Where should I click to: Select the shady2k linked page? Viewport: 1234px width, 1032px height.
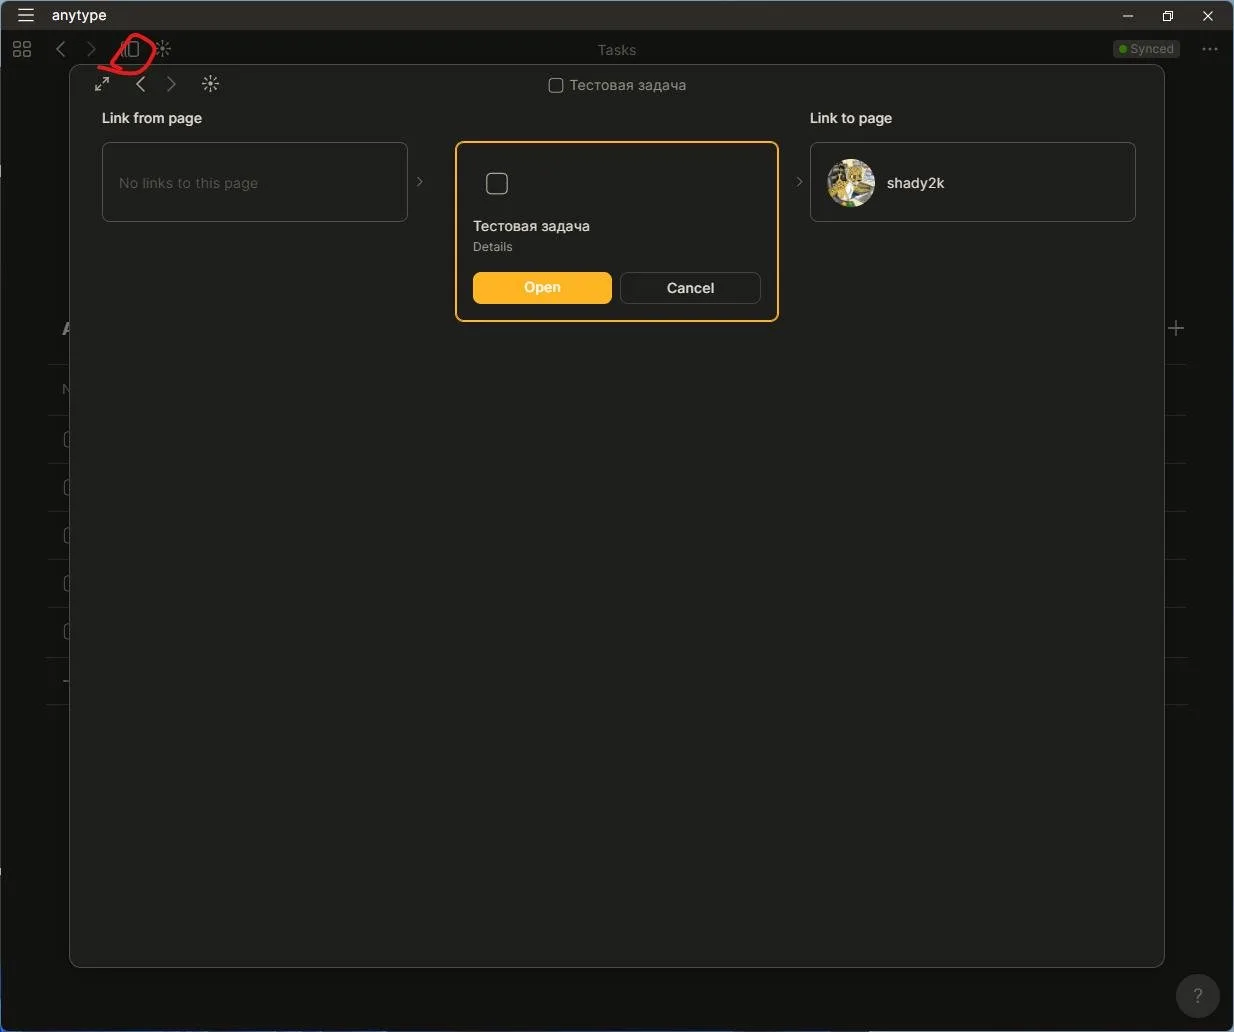tap(972, 182)
